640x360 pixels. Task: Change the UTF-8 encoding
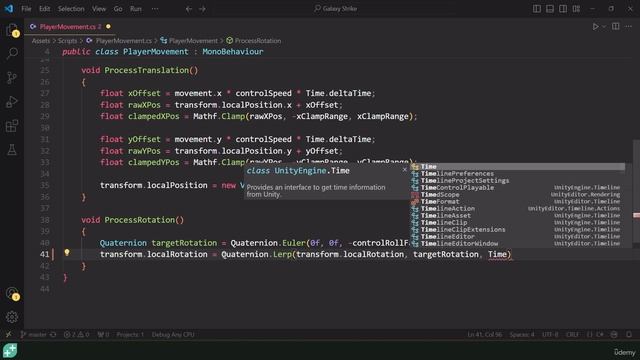coord(550,334)
